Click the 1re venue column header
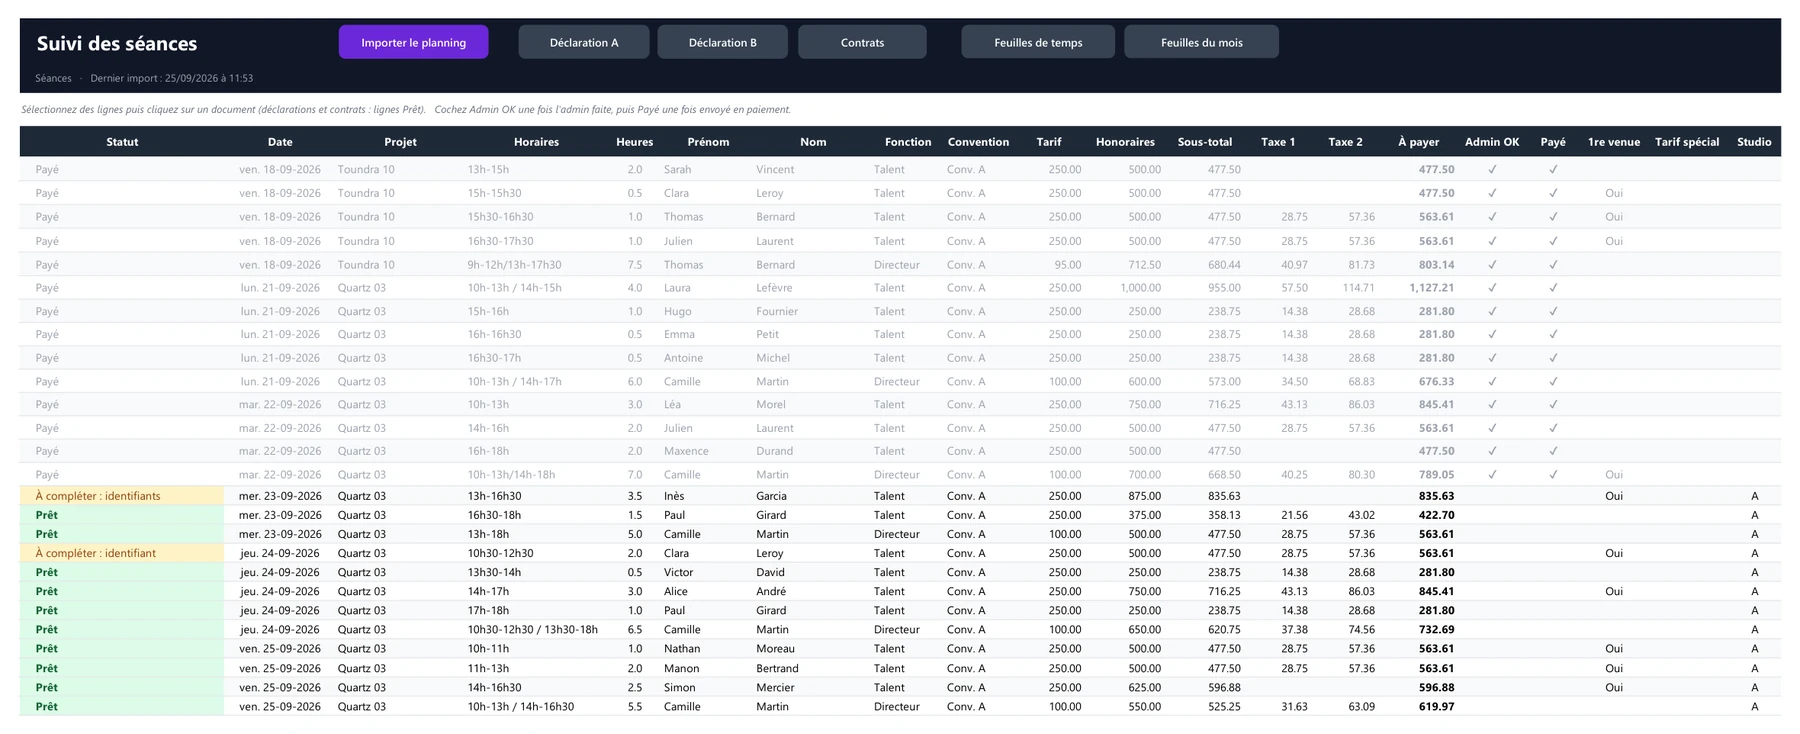Viewport: 1800px width, 734px height. click(x=1614, y=142)
